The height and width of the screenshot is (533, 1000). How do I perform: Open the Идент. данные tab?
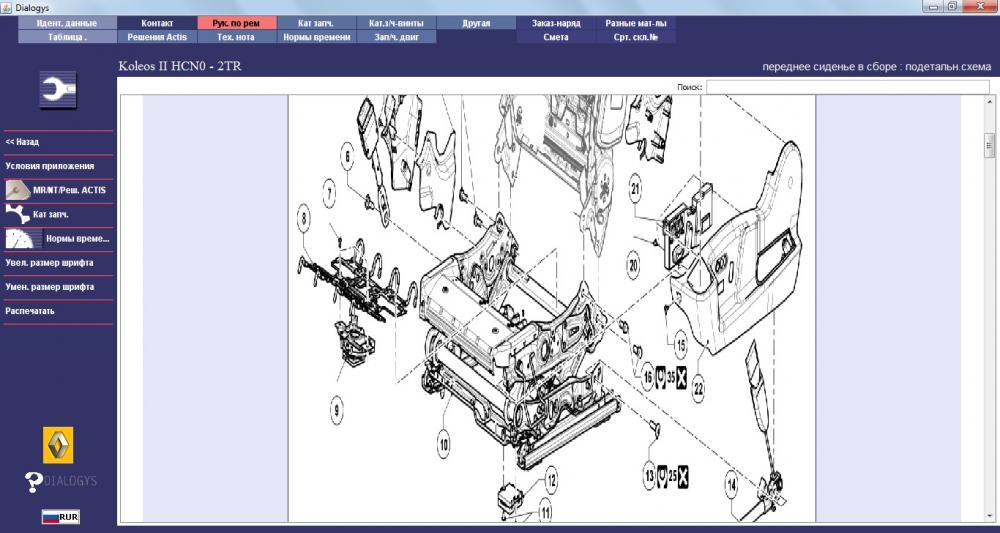[67, 23]
